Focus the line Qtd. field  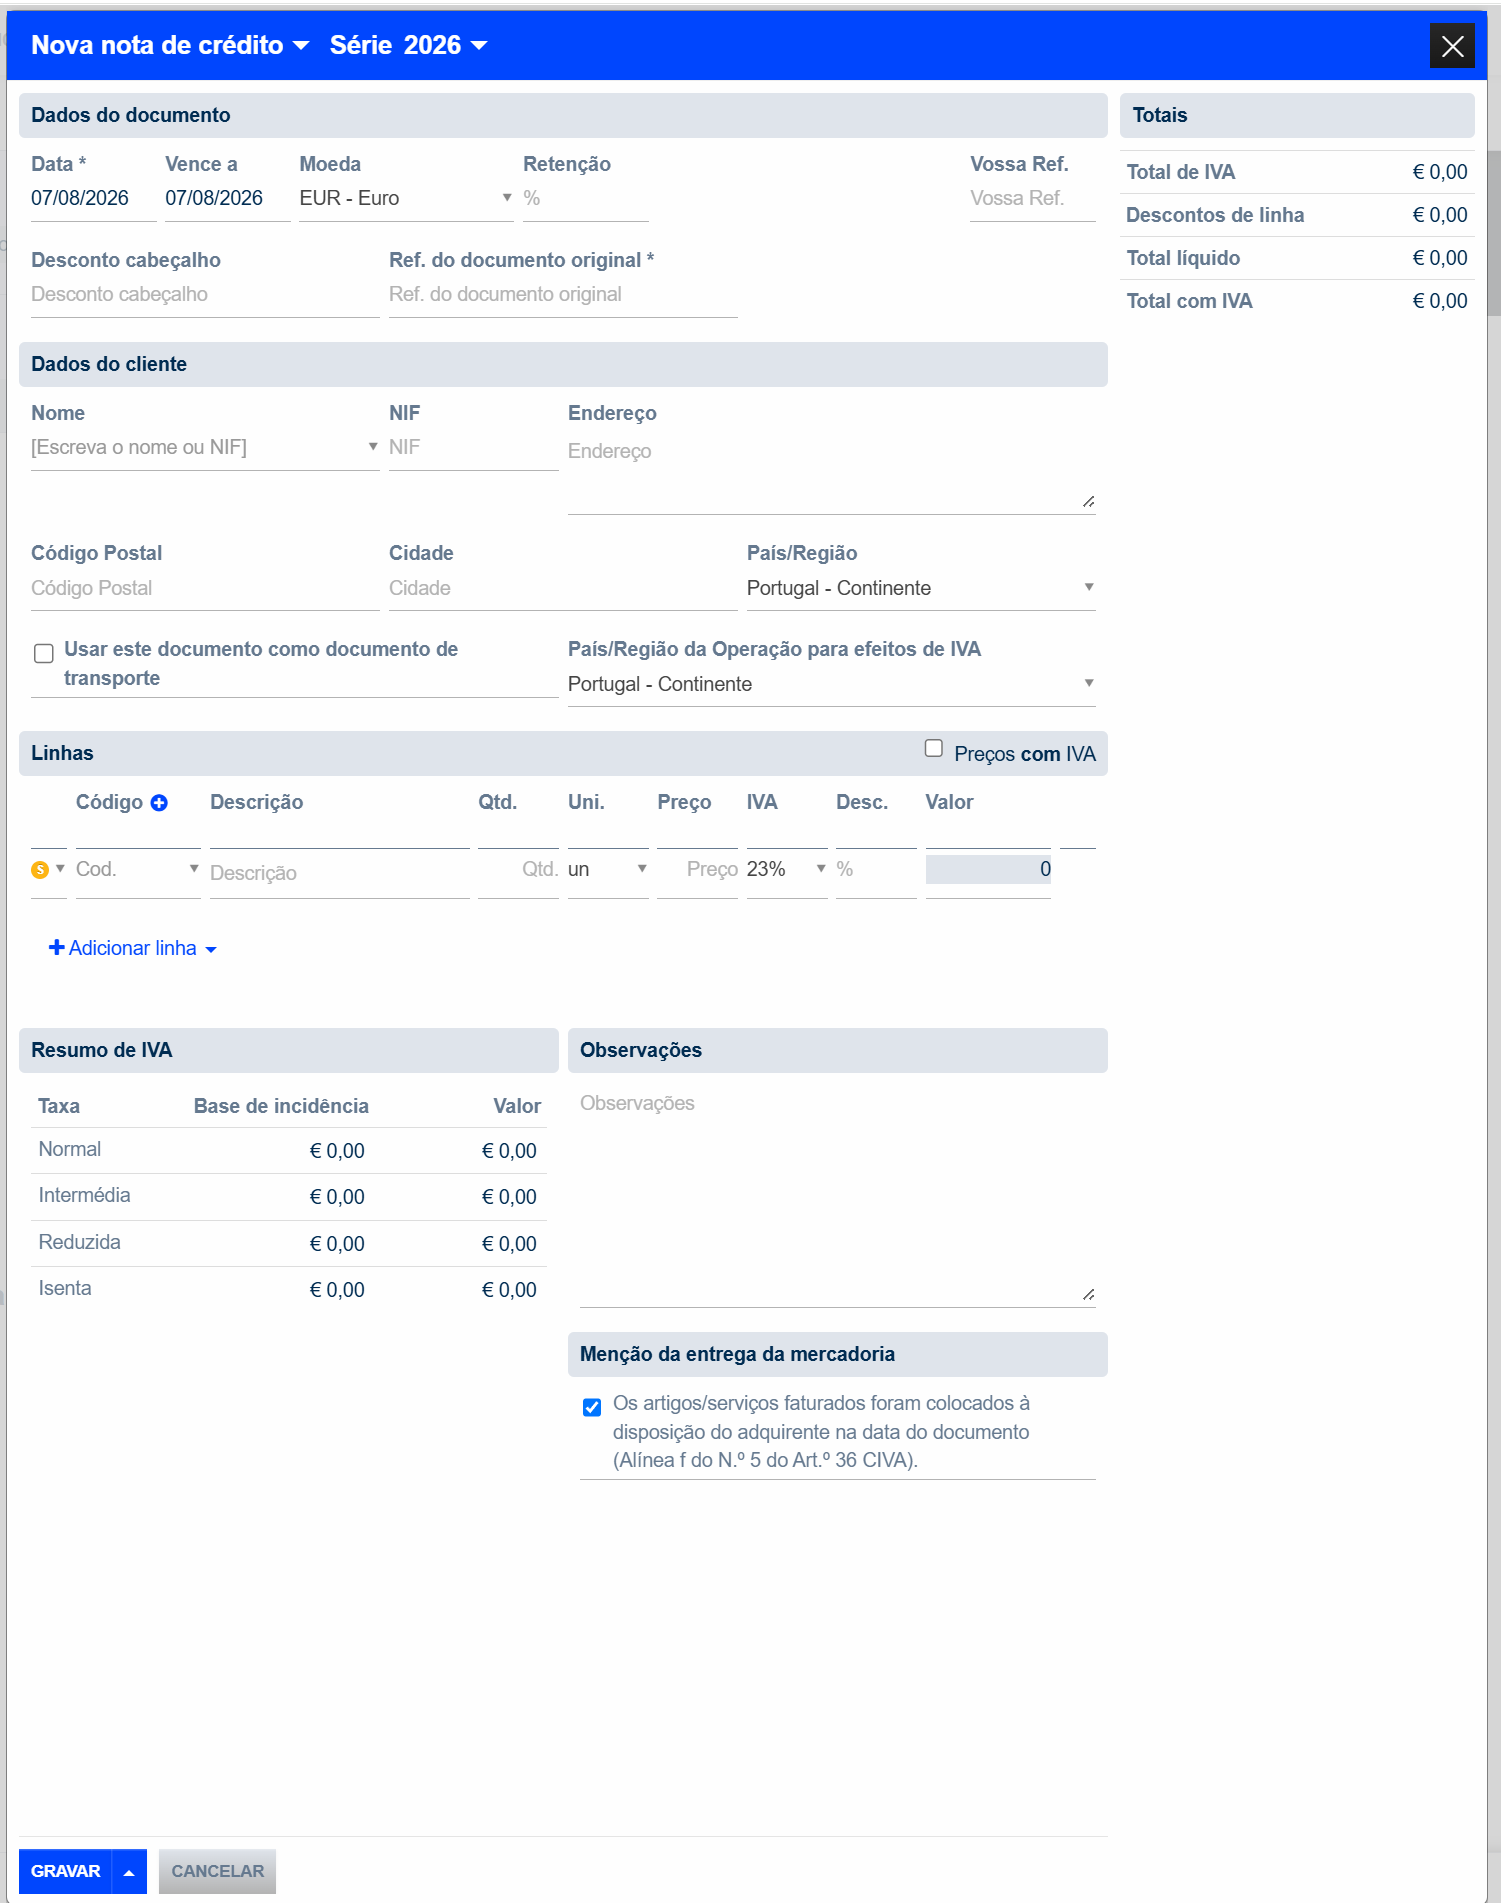coord(518,869)
